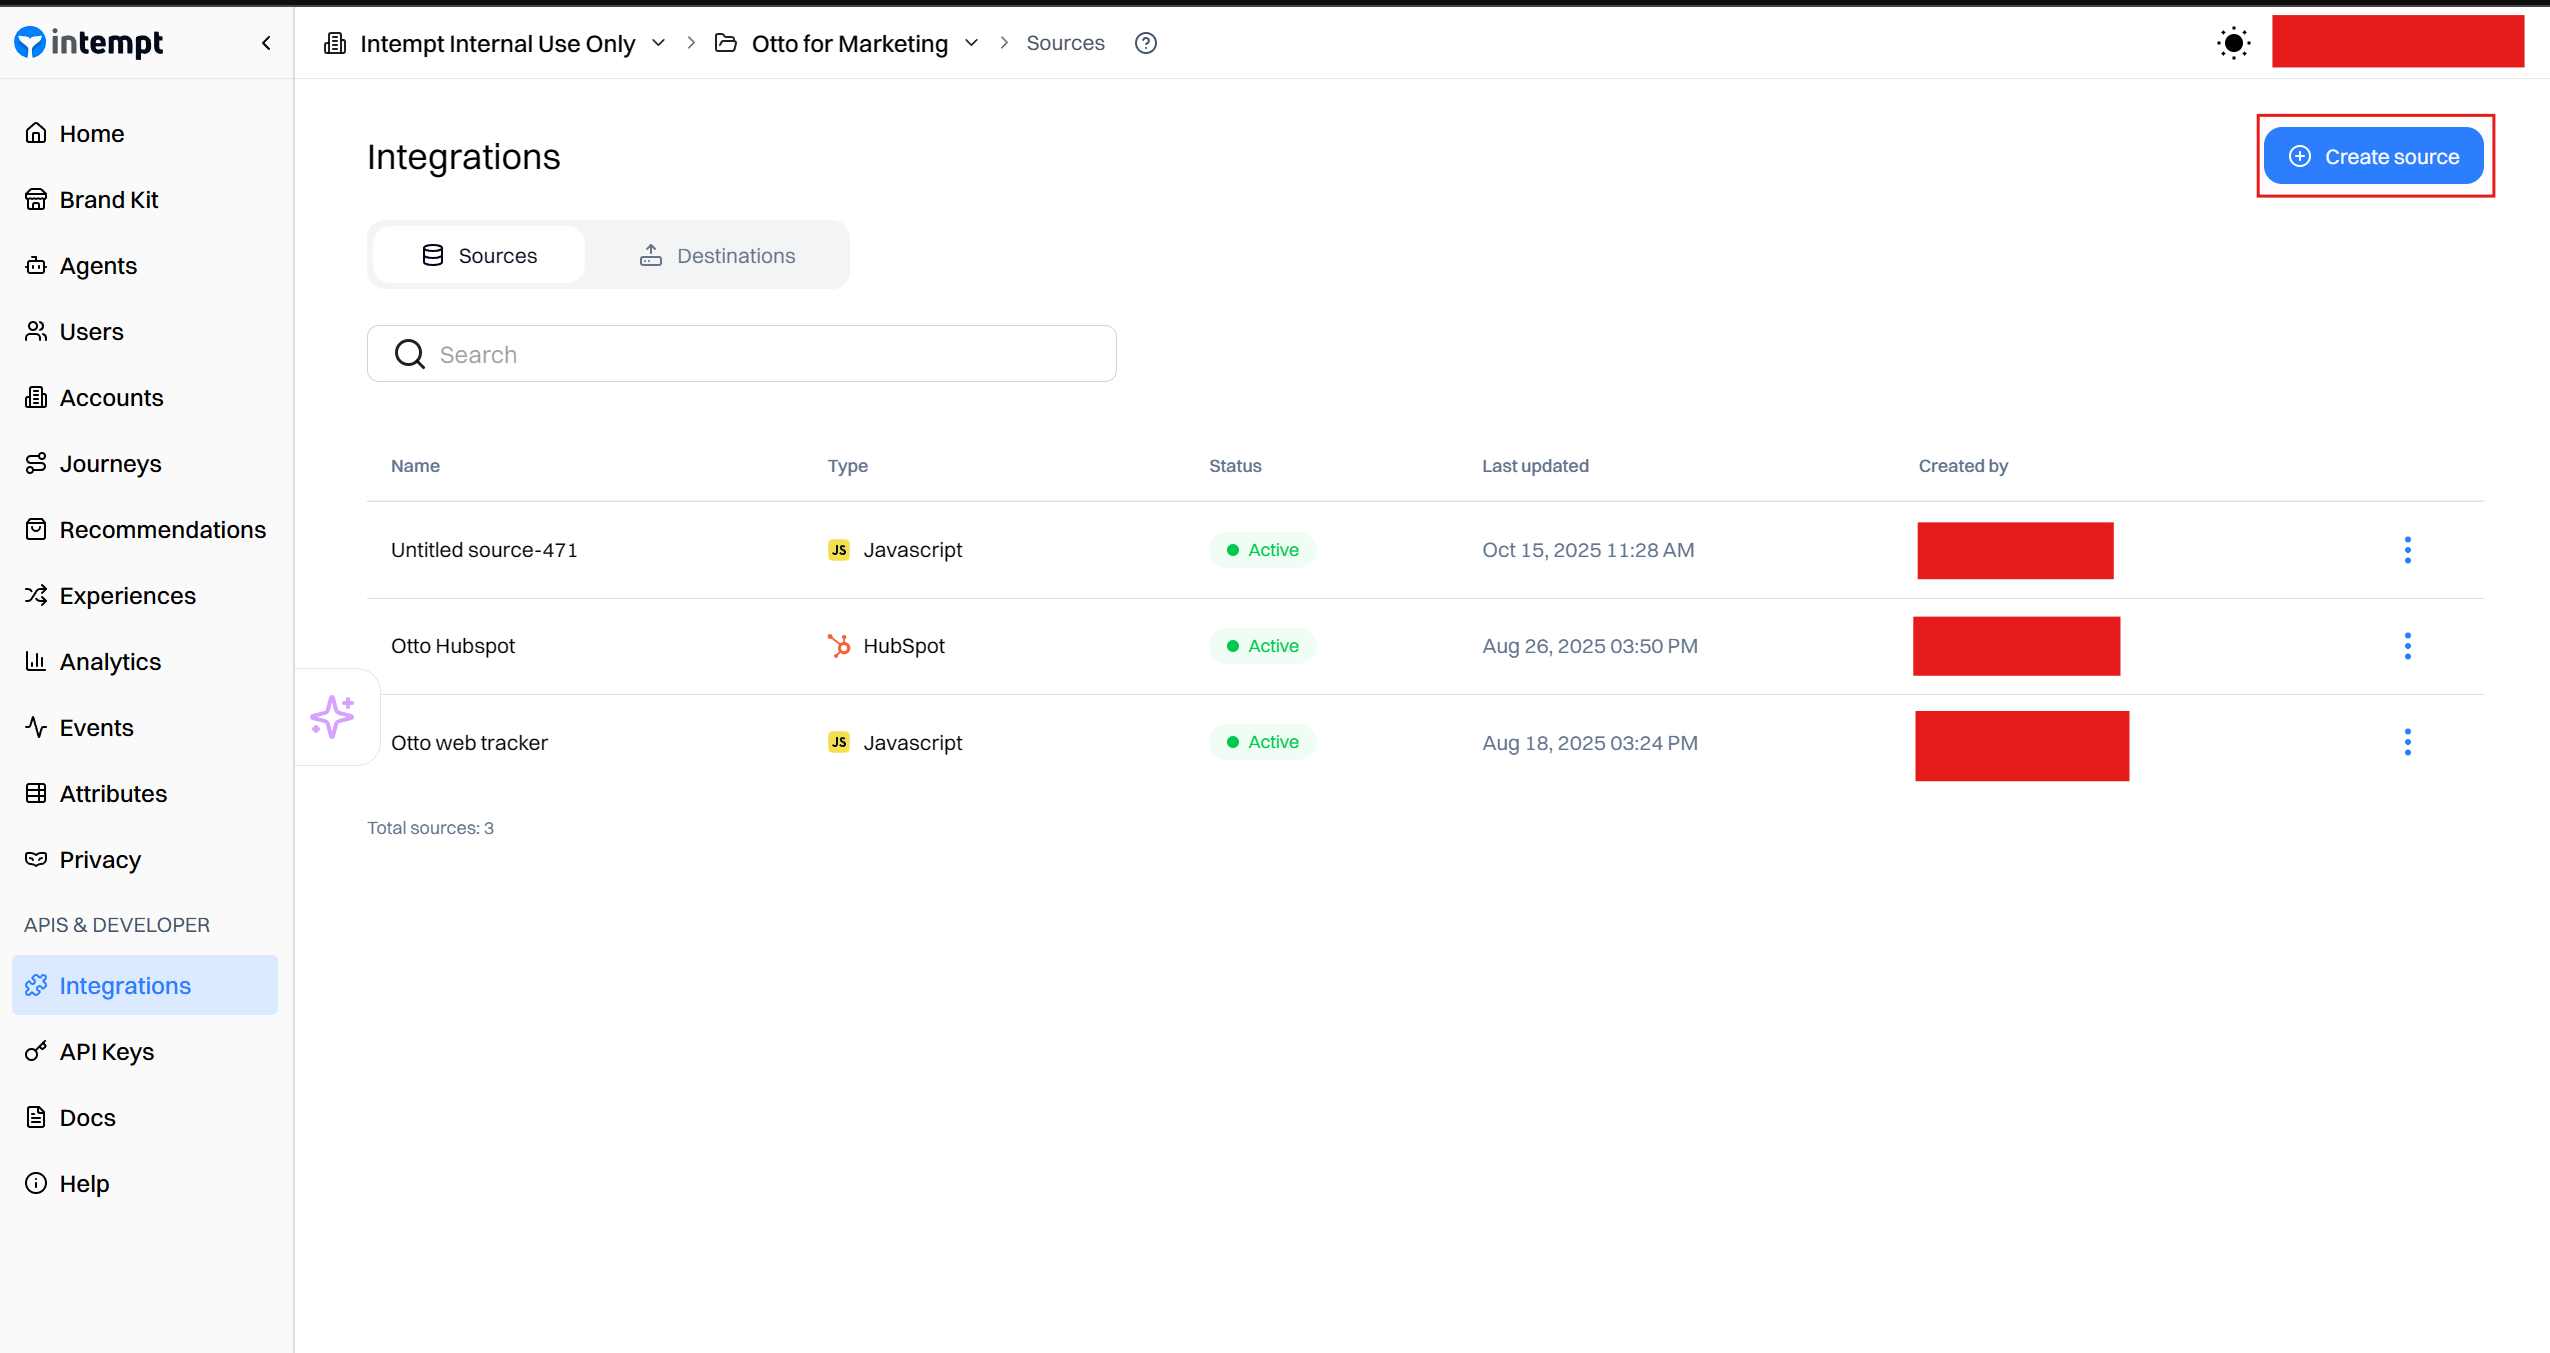Select the Sources tab
This screenshot has height=1353, width=2550.
[x=479, y=256]
